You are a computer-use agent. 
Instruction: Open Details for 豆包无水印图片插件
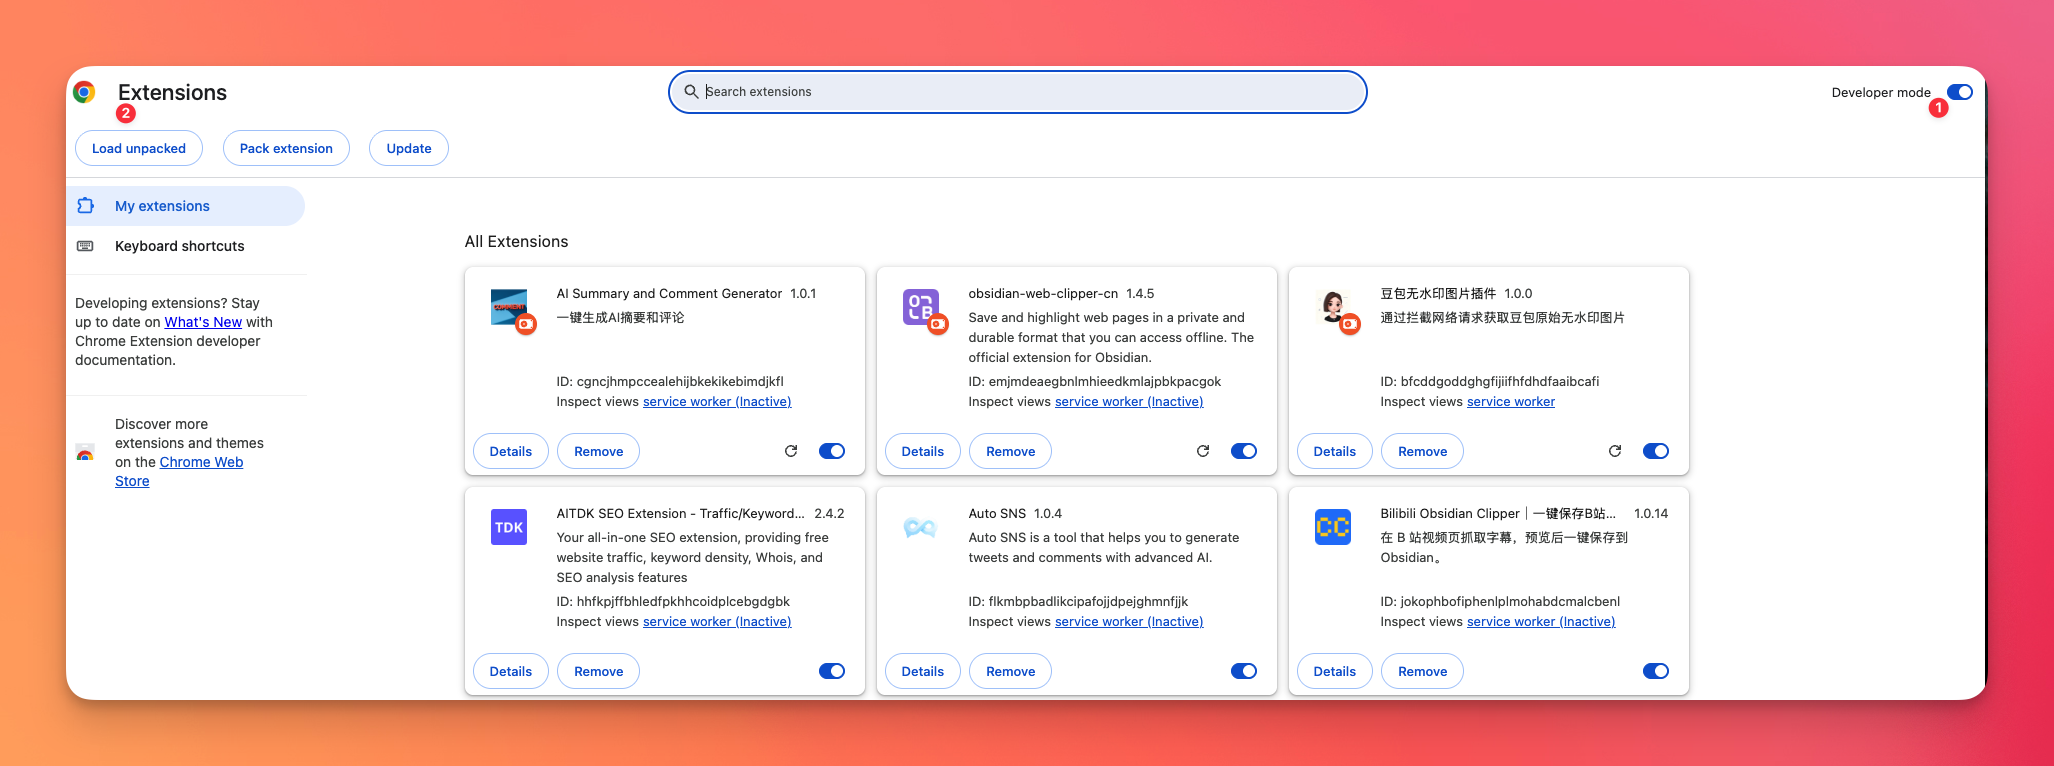(x=1335, y=451)
